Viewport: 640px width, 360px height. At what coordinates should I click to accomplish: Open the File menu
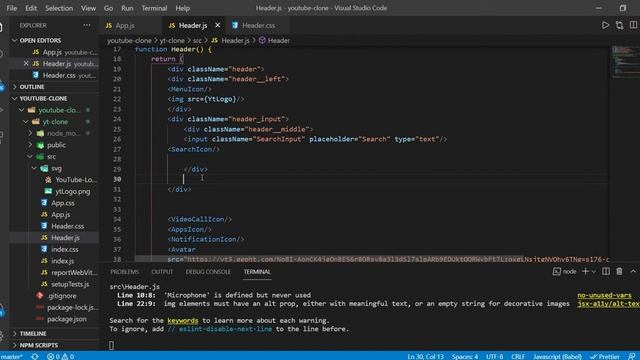coord(12,8)
